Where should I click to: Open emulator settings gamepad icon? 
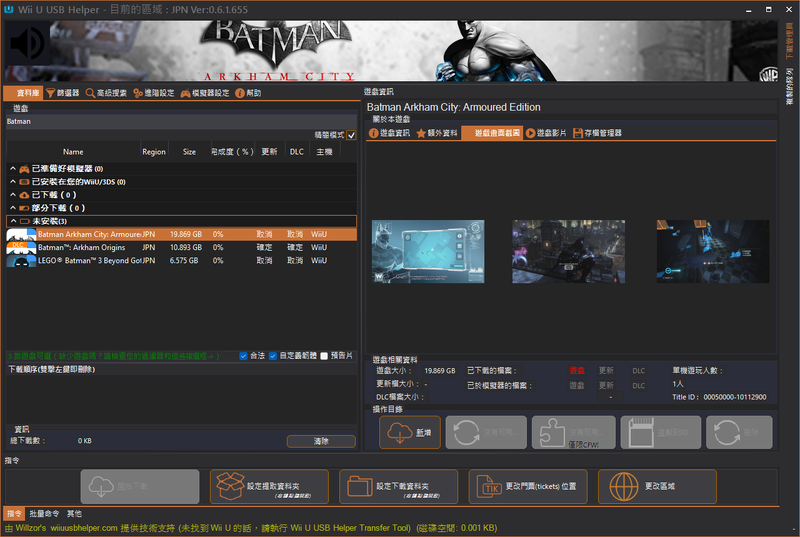[x=186, y=93]
